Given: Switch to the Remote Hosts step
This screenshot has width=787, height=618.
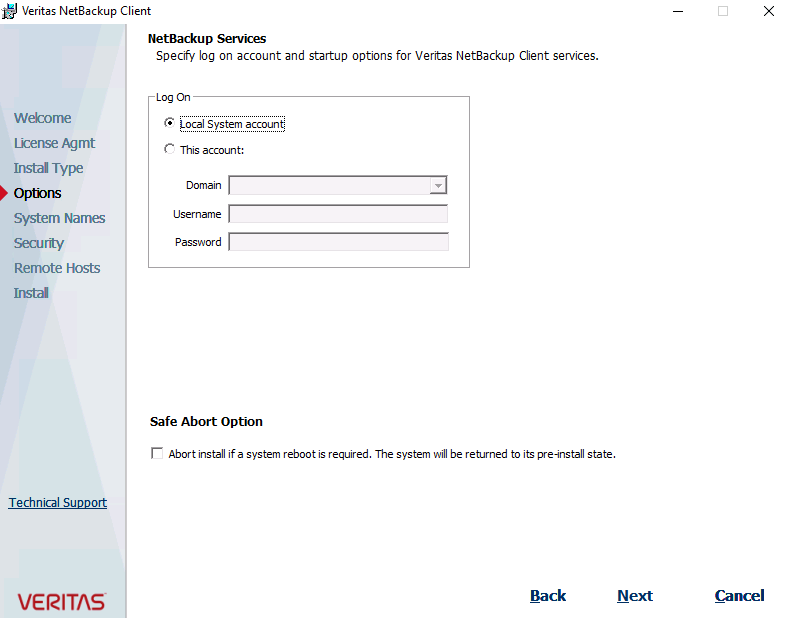Looking at the screenshot, I should [57, 268].
